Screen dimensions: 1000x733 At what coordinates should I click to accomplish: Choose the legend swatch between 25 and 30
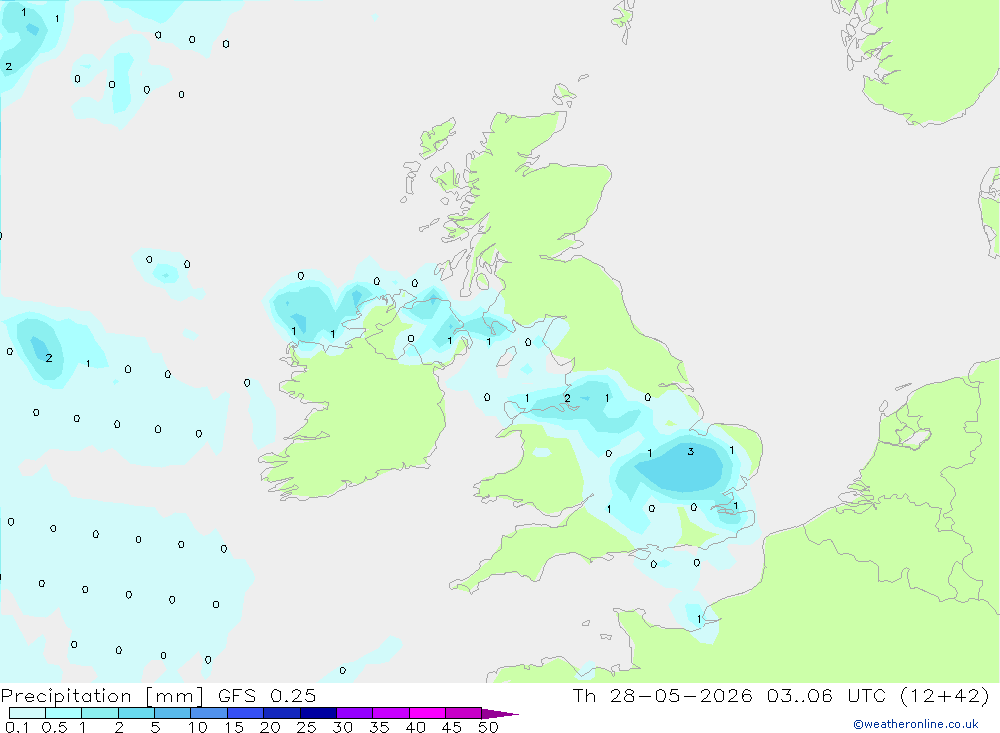tap(318, 713)
